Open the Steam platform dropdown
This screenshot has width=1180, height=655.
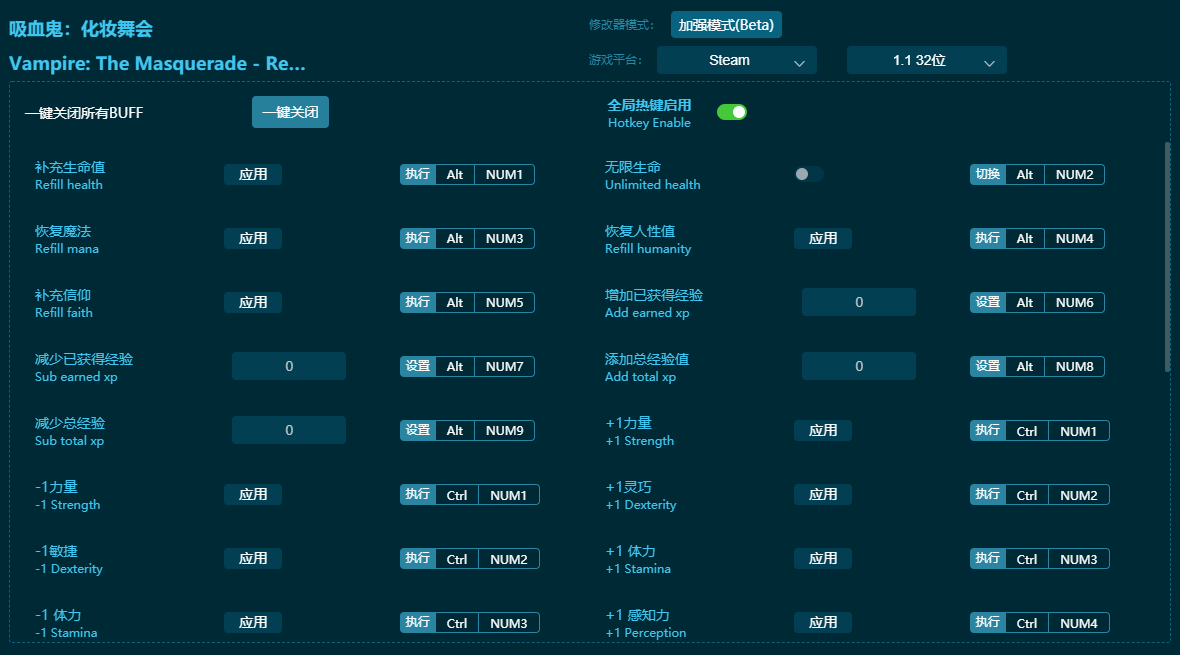pyautogui.click(x=737, y=60)
